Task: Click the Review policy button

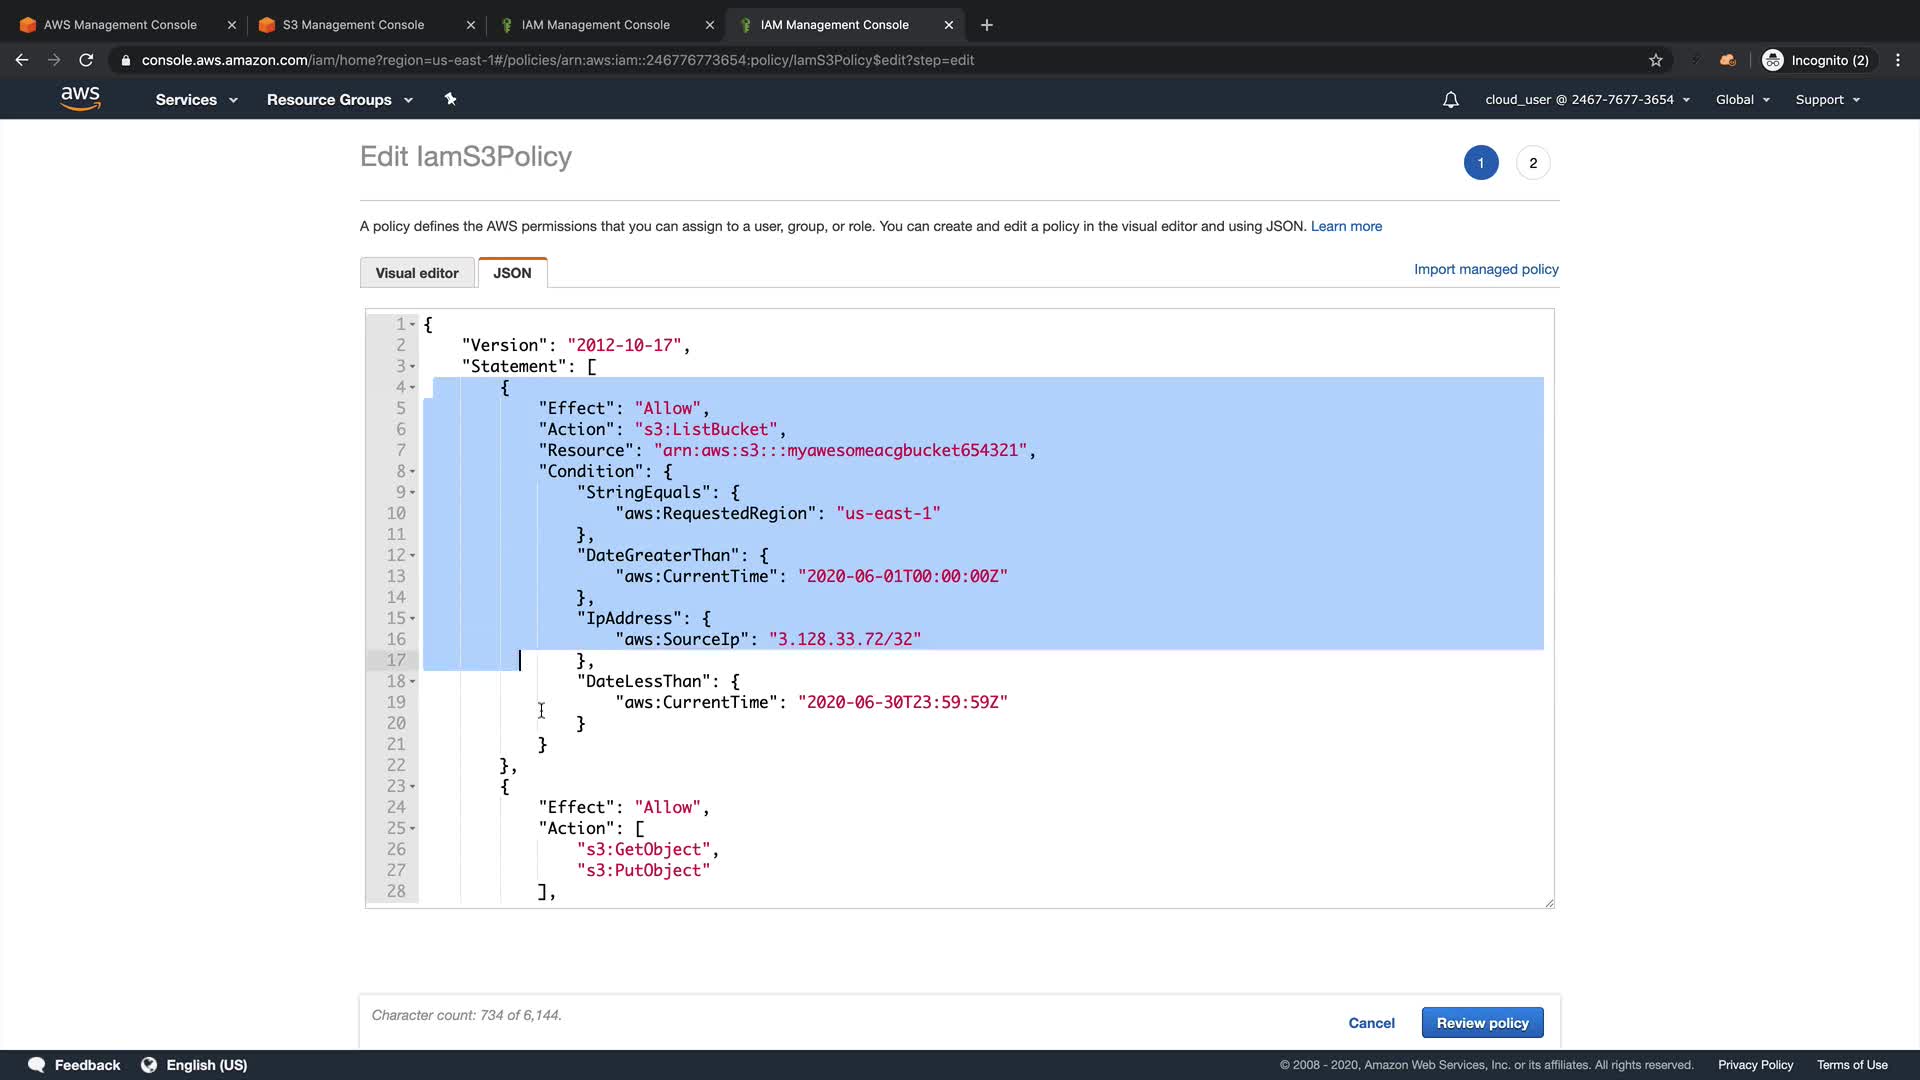Action: coord(1482,1023)
